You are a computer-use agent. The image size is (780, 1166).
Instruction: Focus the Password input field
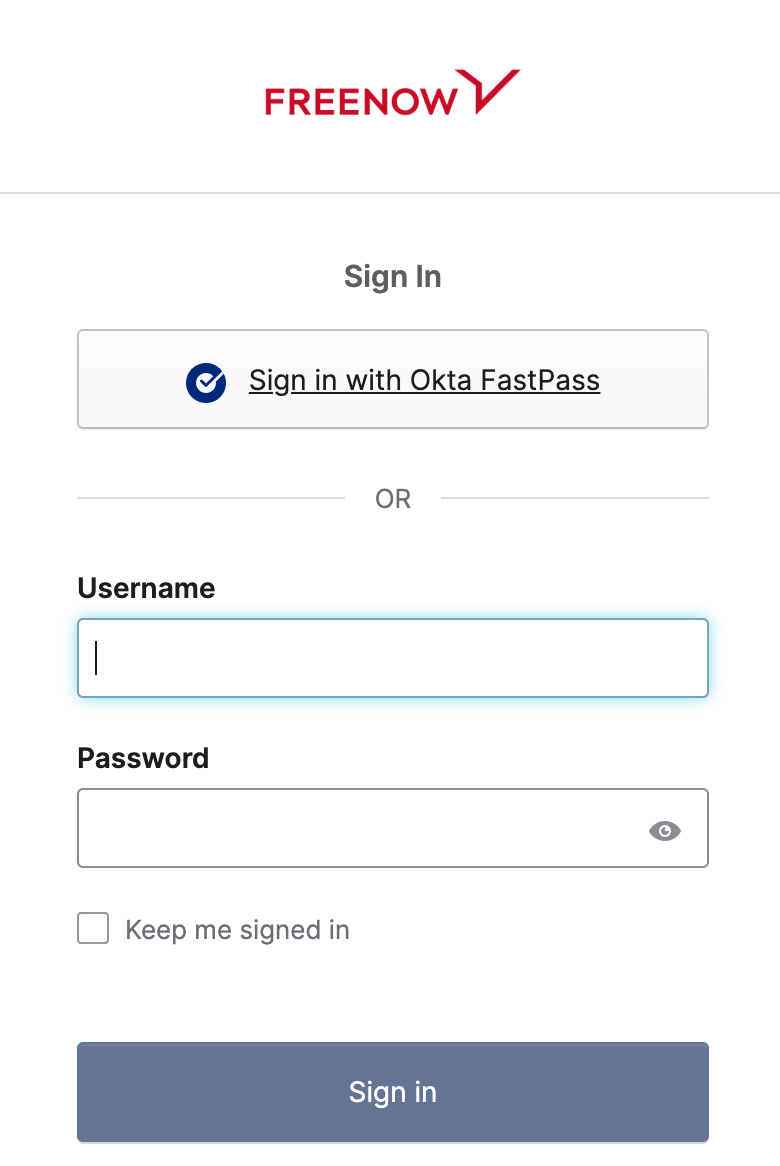click(x=393, y=828)
